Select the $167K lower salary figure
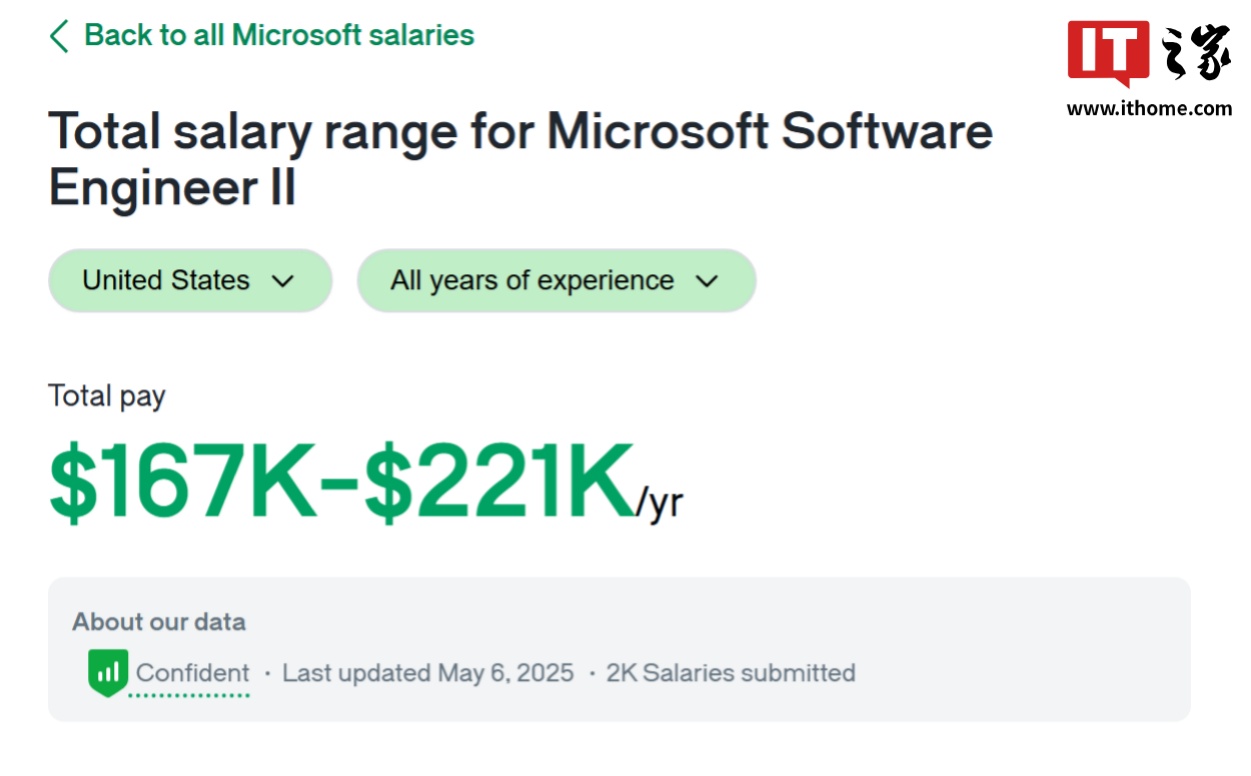The width and height of the screenshot is (1251, 776). click(183, 484)
